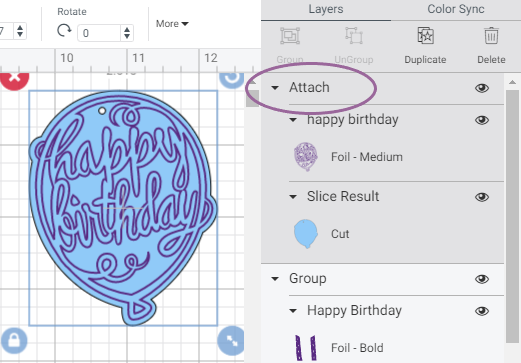The width and height of the screenshot is (521, 363).
Task: Click the Rotate arrow icon
Action: pos(64,31)
